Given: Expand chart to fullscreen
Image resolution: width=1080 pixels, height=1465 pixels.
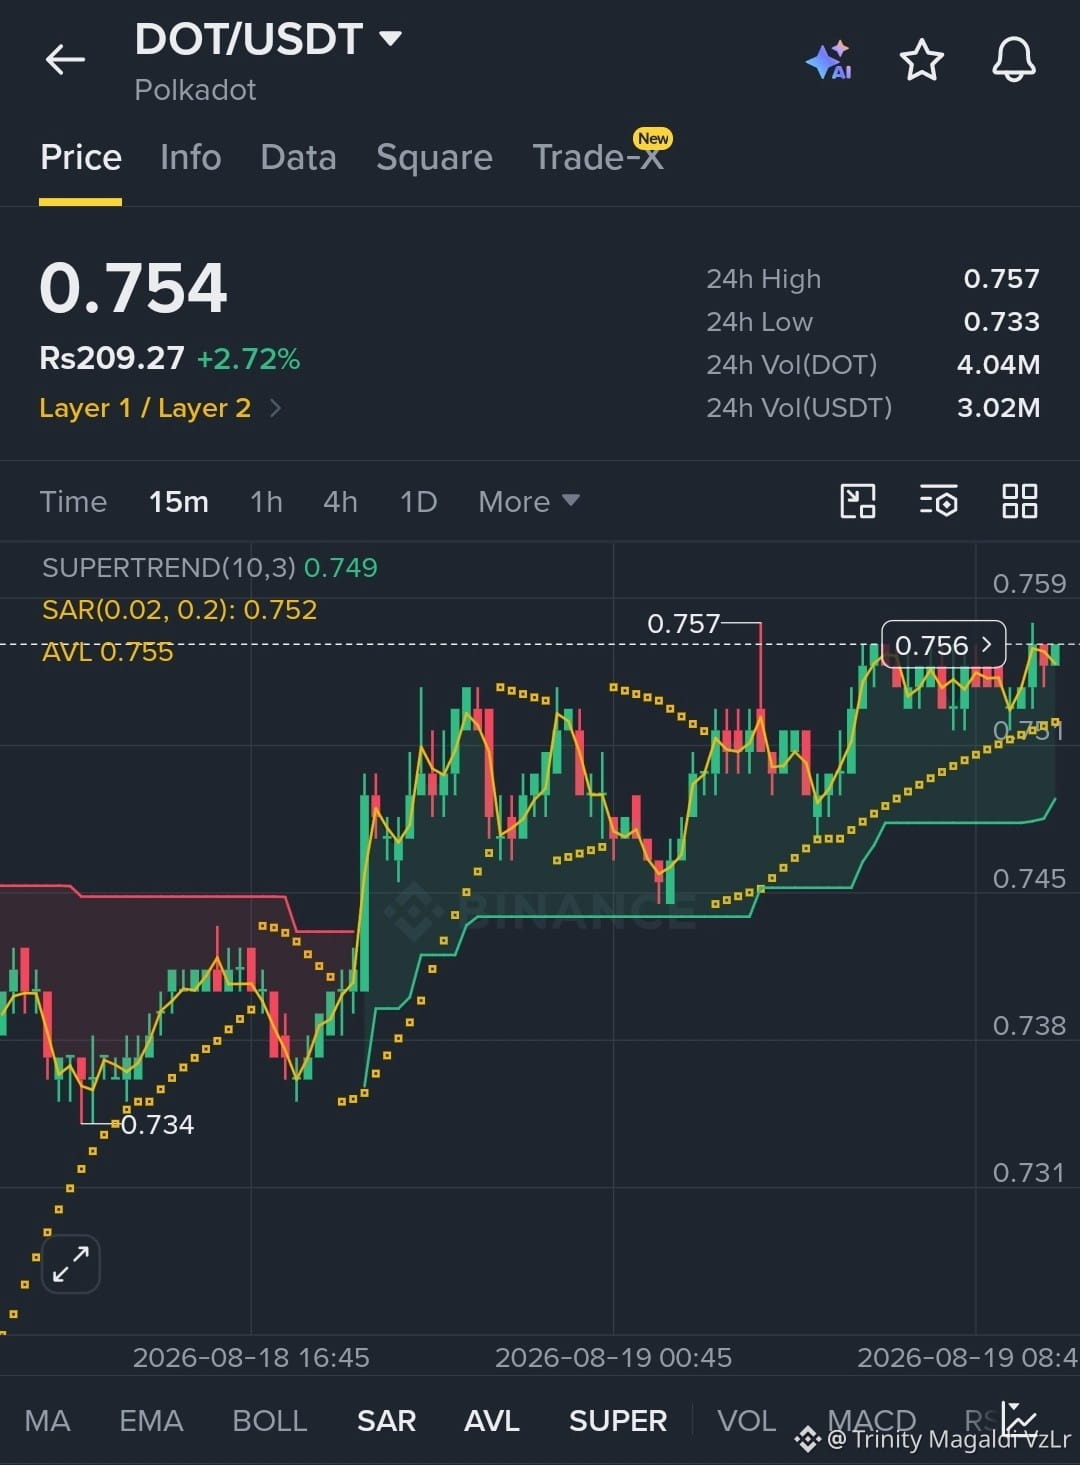Looking at the screenshot, I should 71,1264.
